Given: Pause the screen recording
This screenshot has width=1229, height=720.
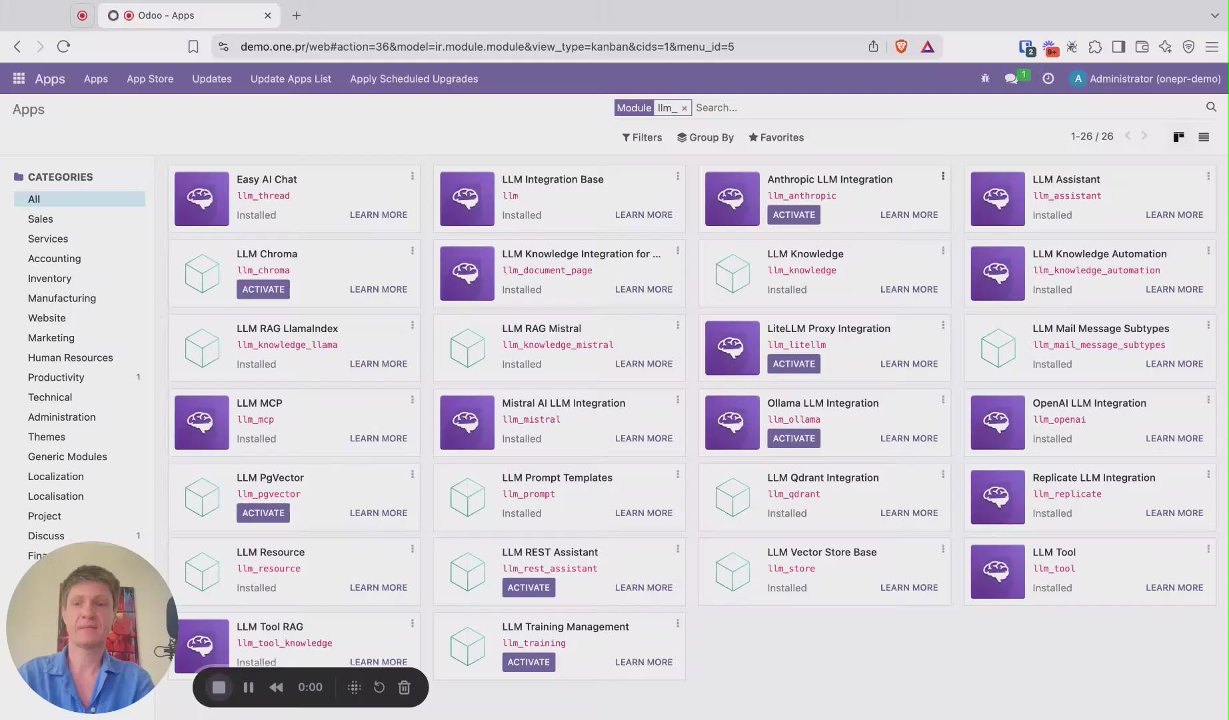Looking at the screenshot, I should tap(248, 687).
